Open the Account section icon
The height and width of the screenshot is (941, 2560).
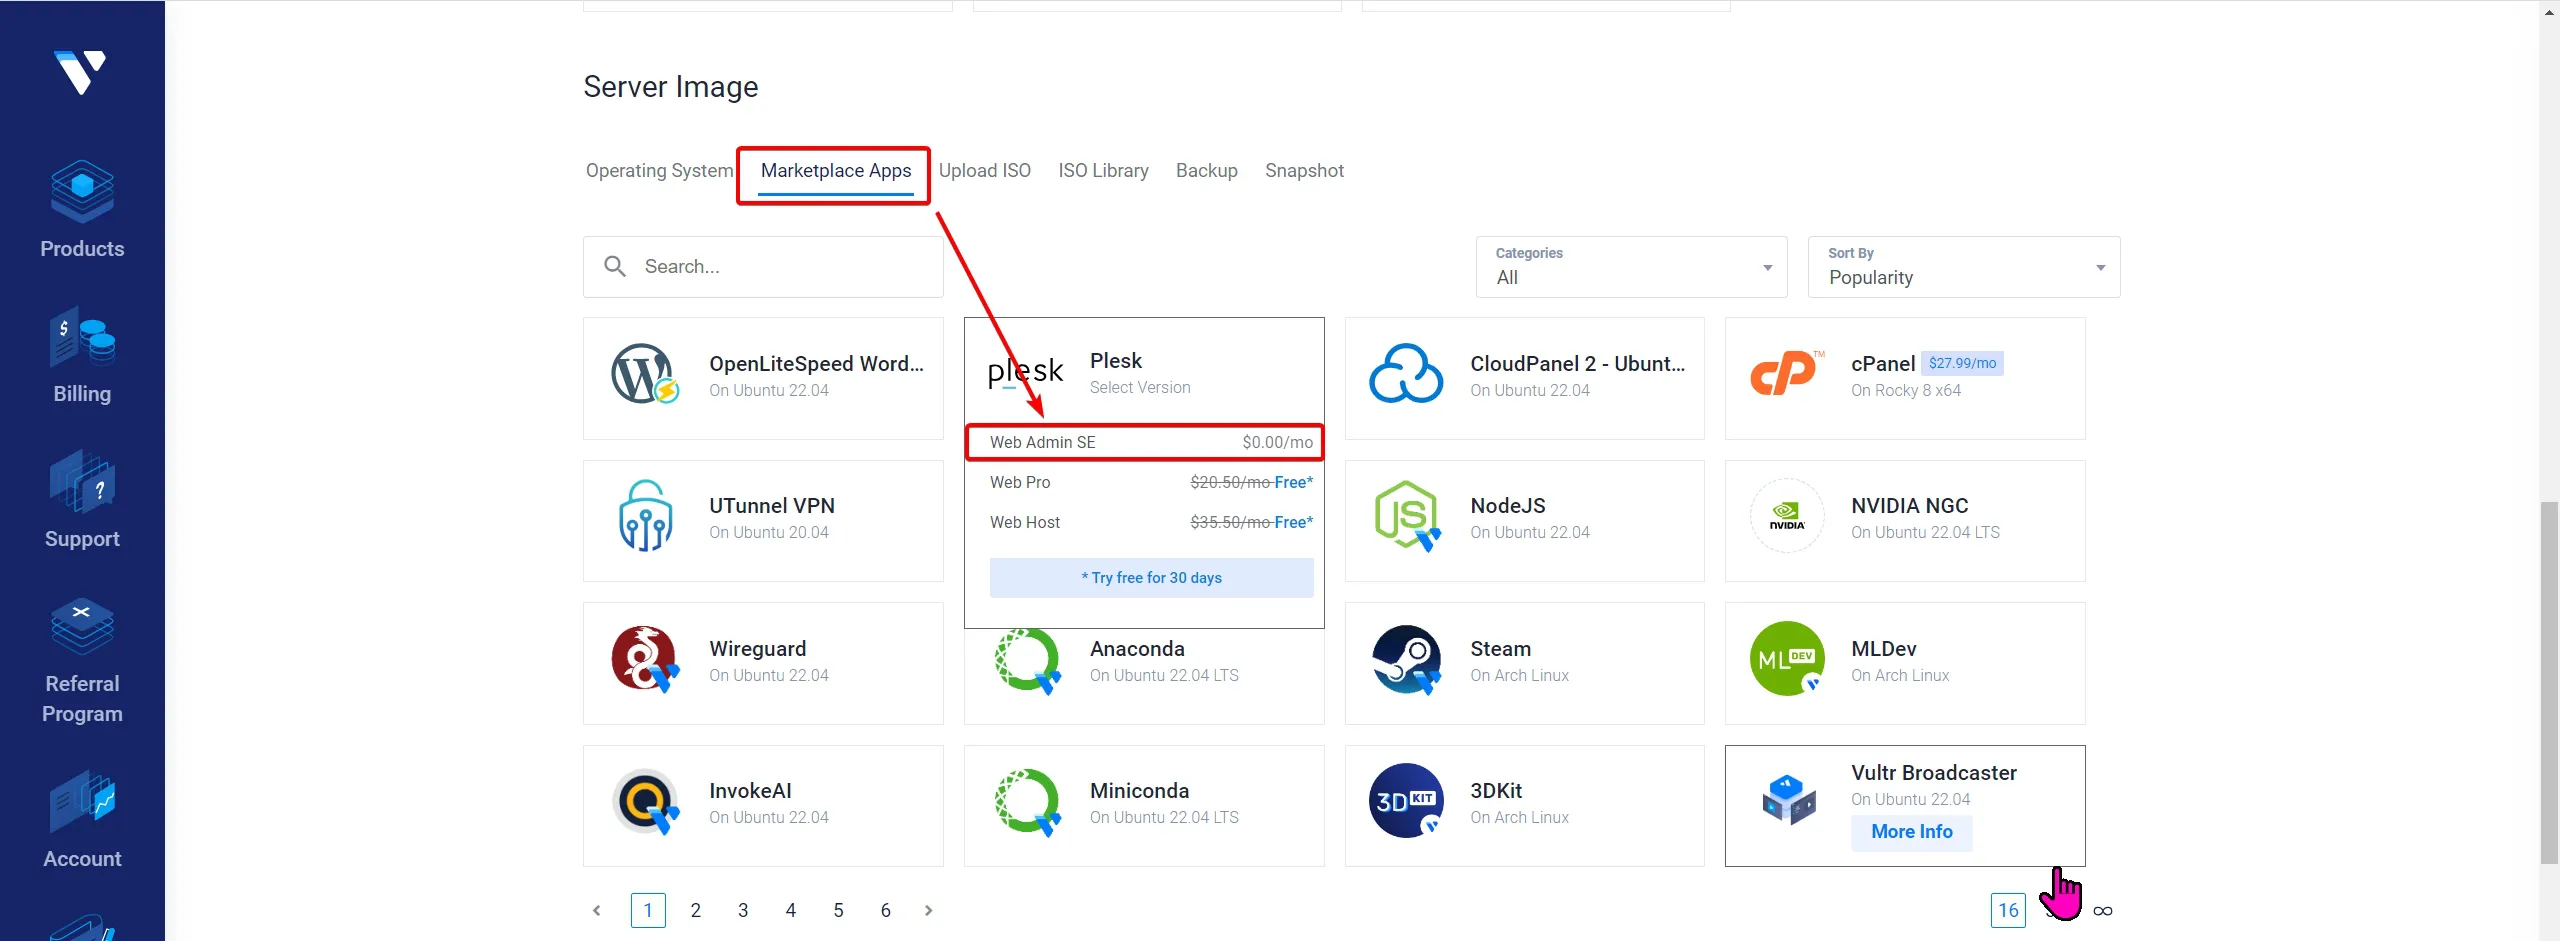tap(82, 801)
